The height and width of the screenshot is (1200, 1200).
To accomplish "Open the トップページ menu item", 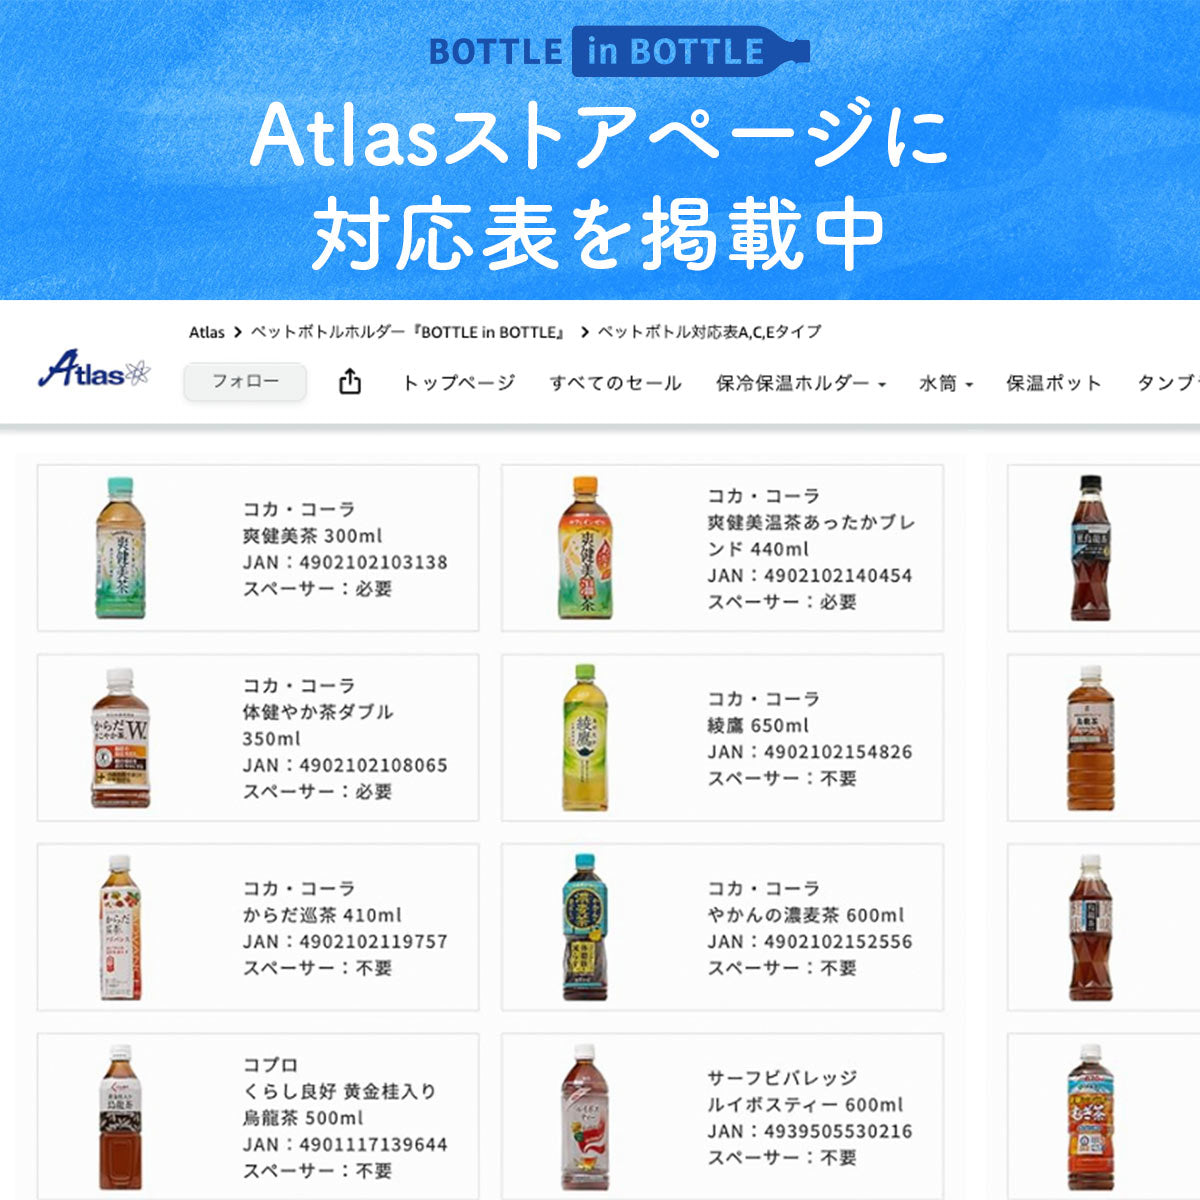I will tap(459, 382).
